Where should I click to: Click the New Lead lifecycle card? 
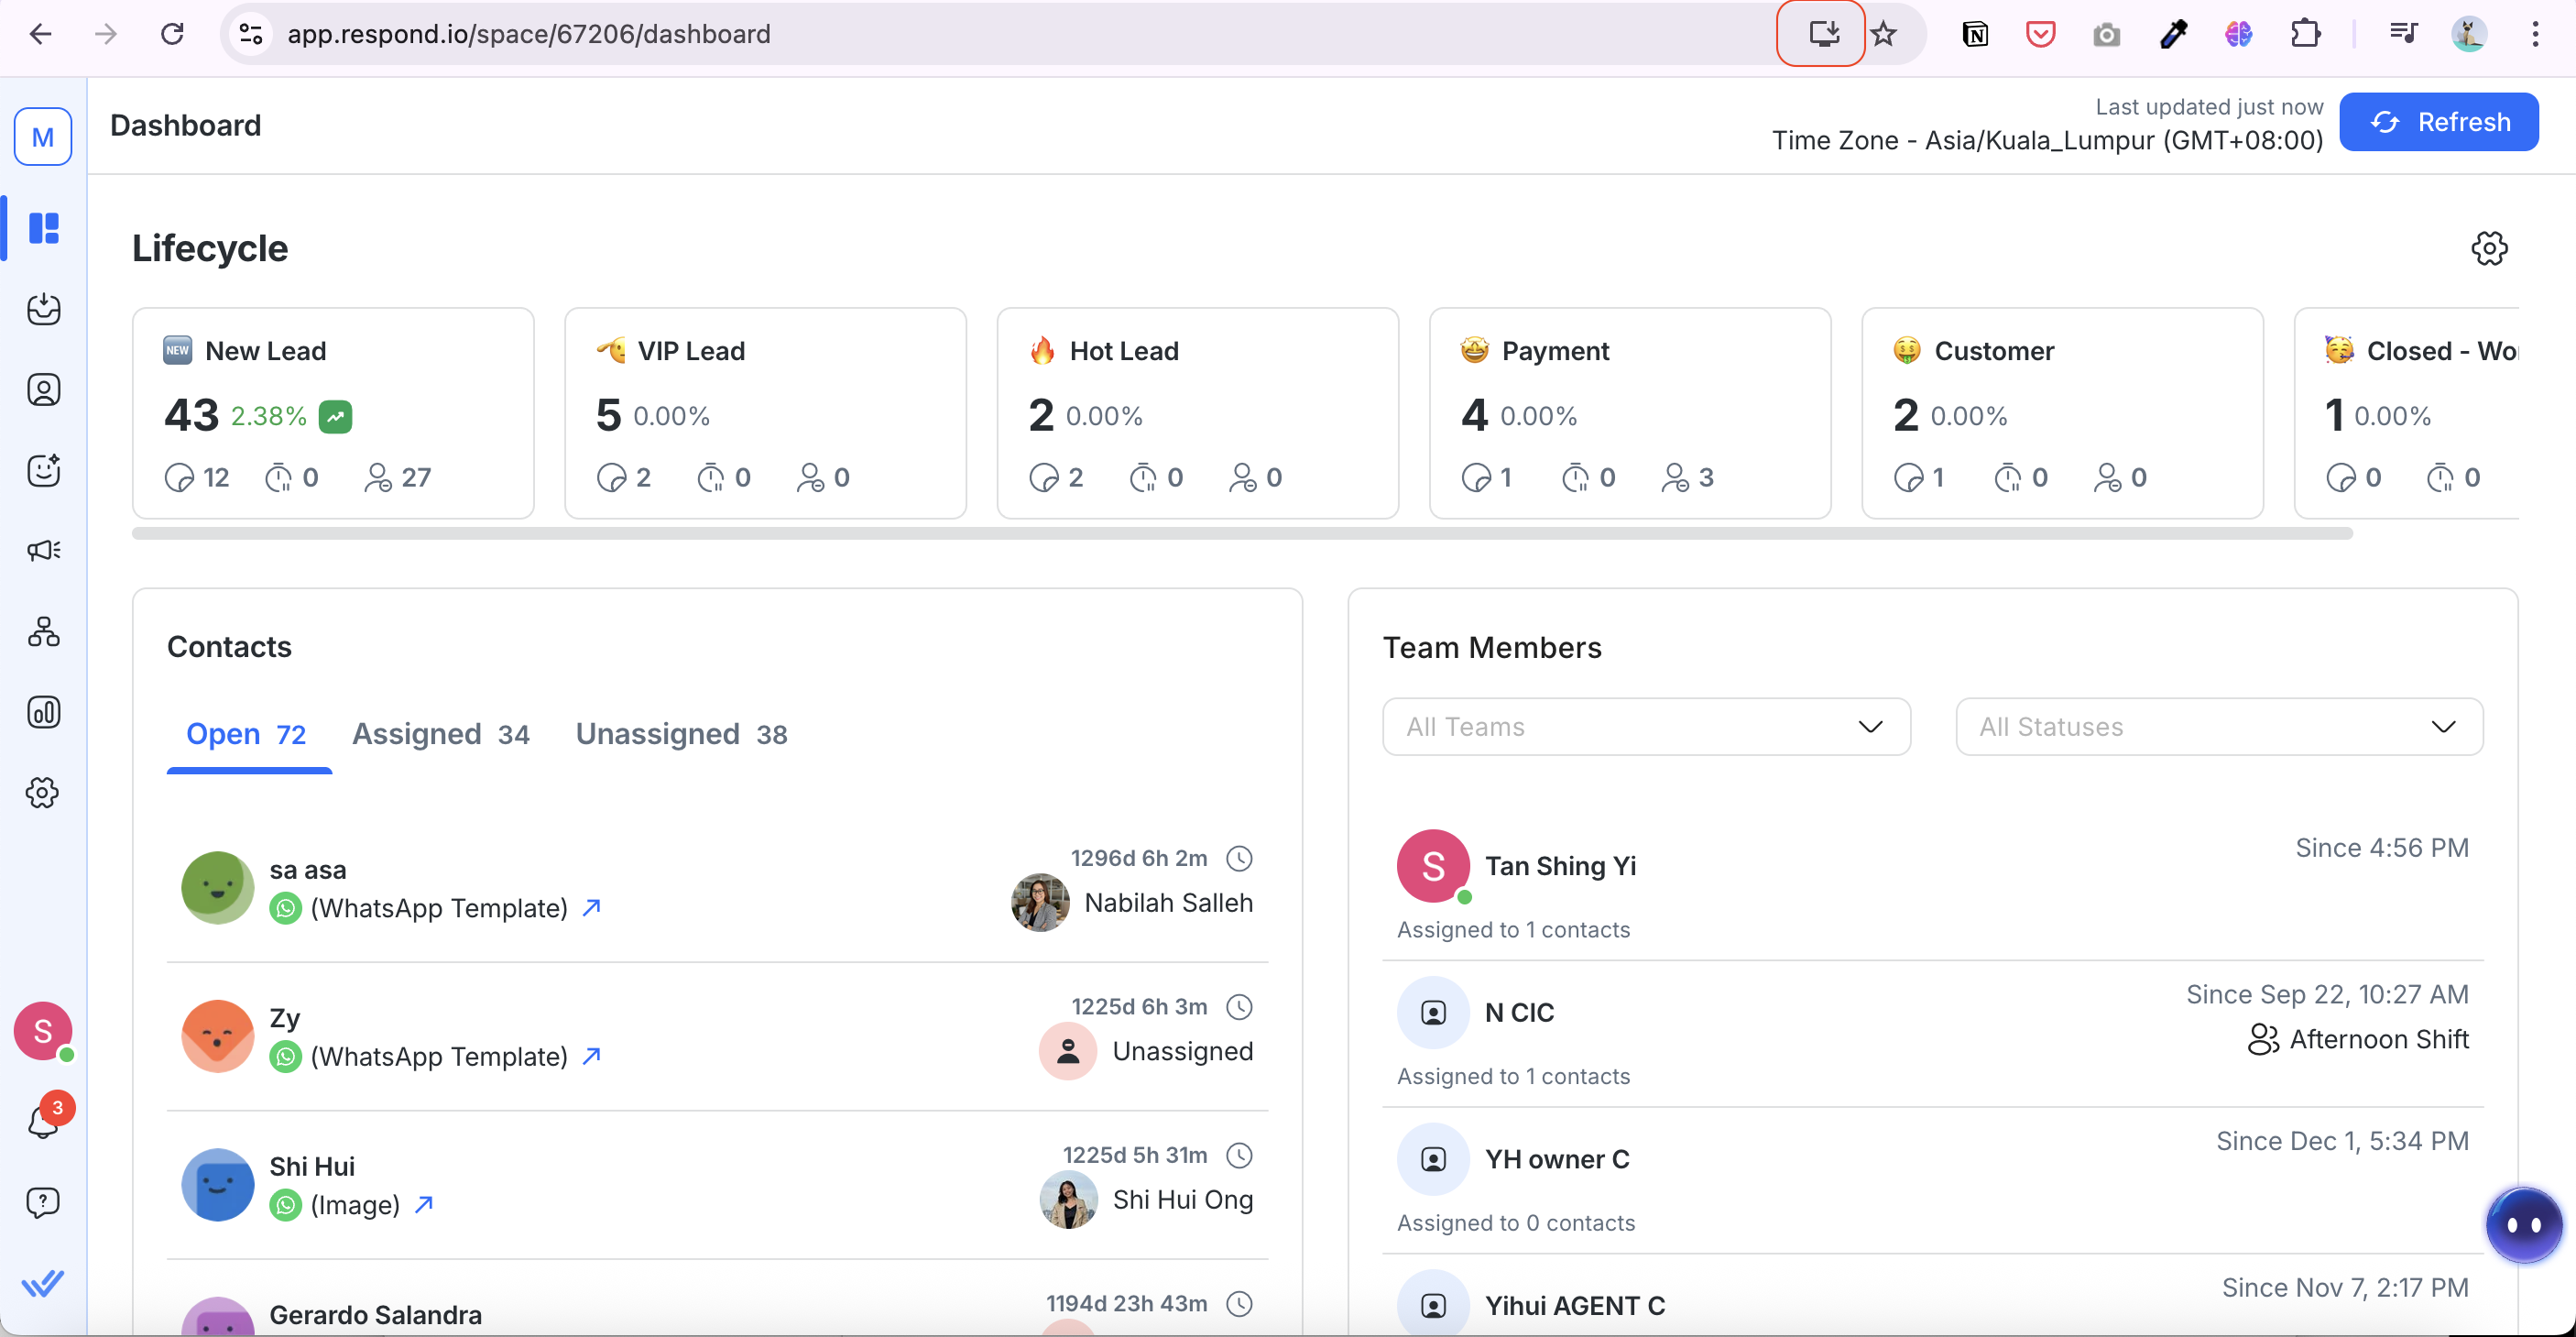(333, 413)
